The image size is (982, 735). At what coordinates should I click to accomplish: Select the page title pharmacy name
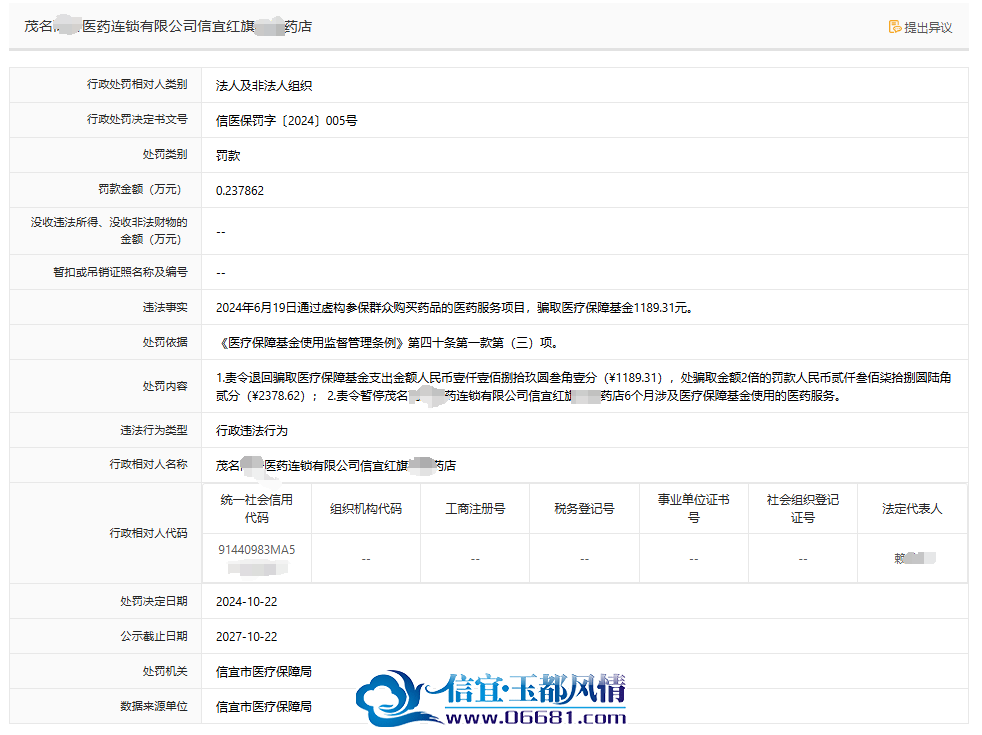pyautogui.click(x=168, y=26)
